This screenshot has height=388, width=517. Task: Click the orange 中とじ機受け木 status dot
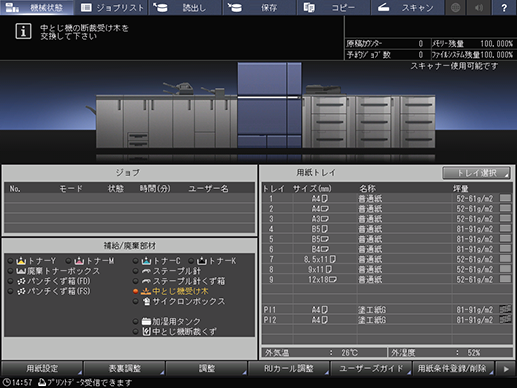[136, 291]
